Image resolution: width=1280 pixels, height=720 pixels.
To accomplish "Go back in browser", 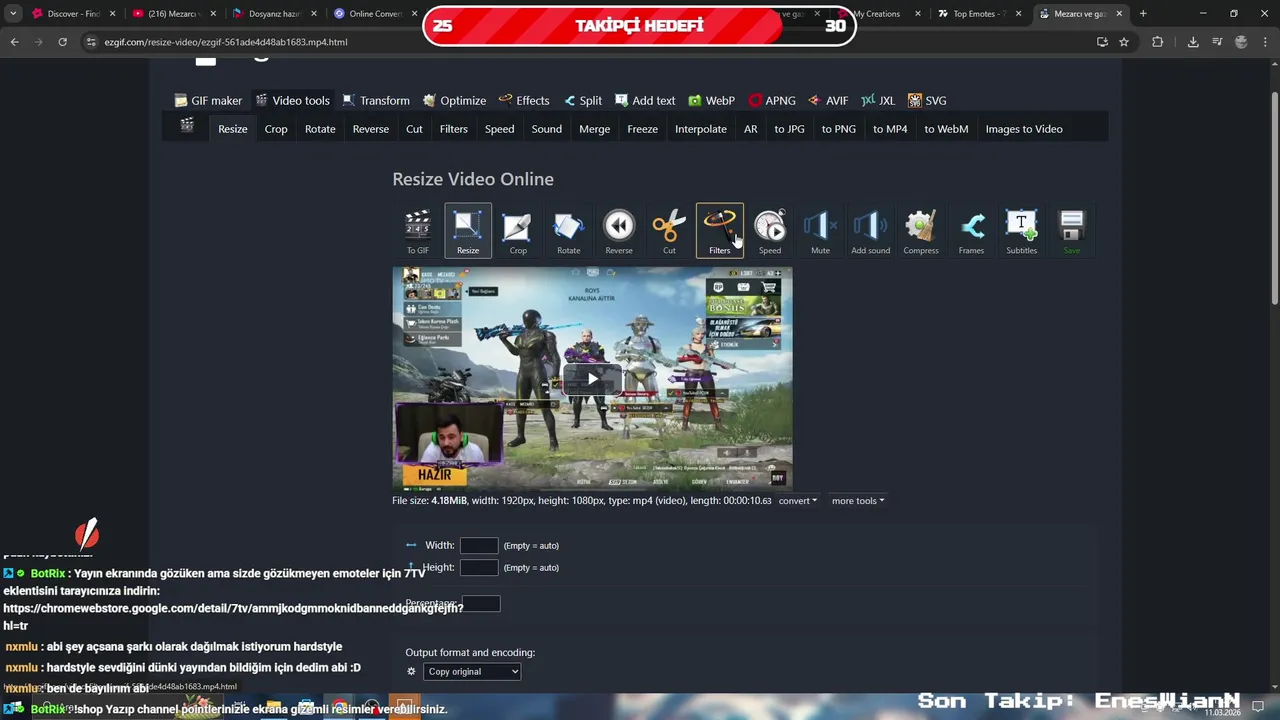I will coord(14,42).
